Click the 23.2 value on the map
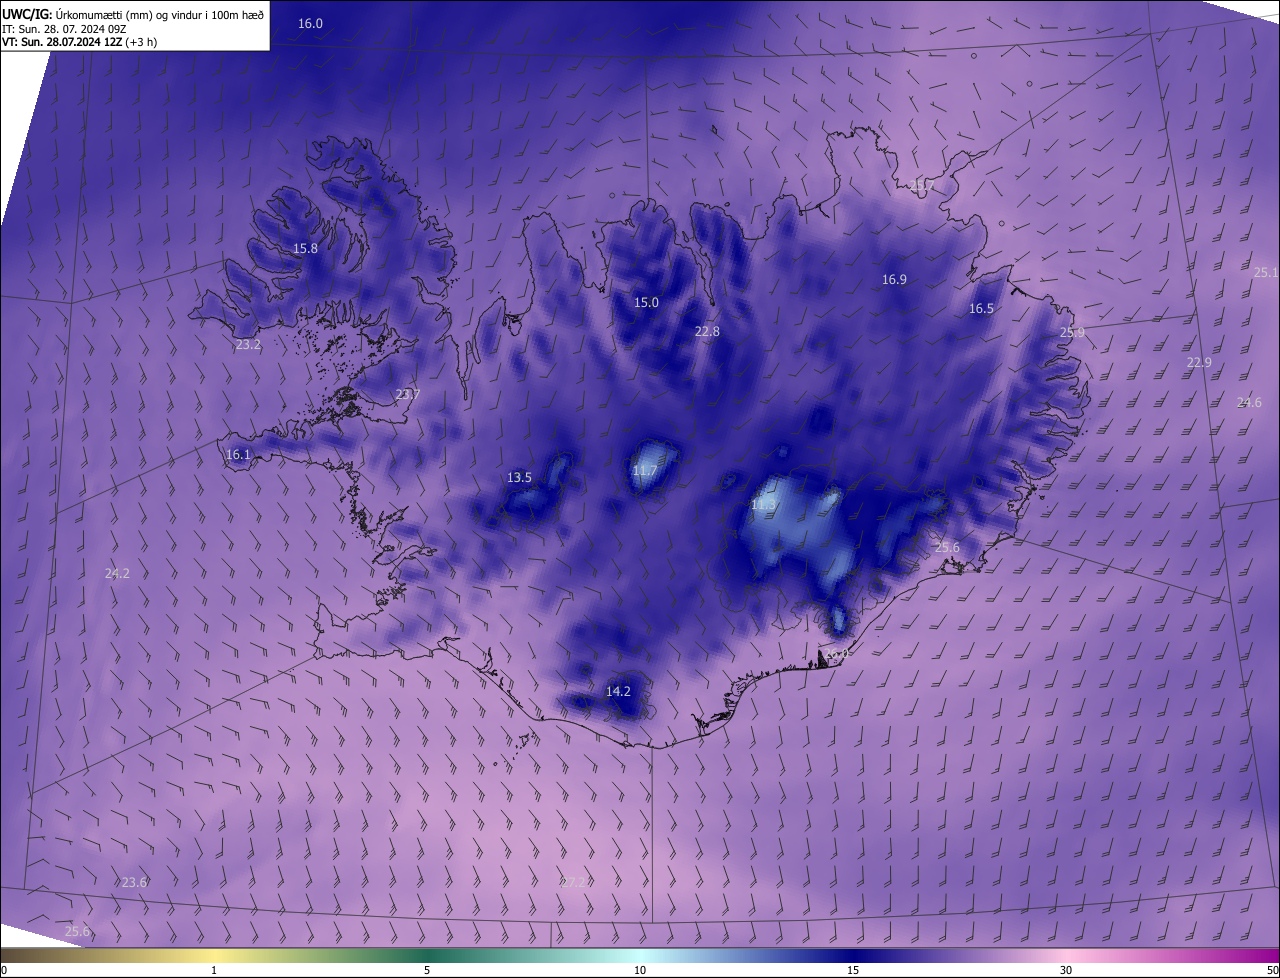Screen dimensions: 1280x978 pos(248,345)
